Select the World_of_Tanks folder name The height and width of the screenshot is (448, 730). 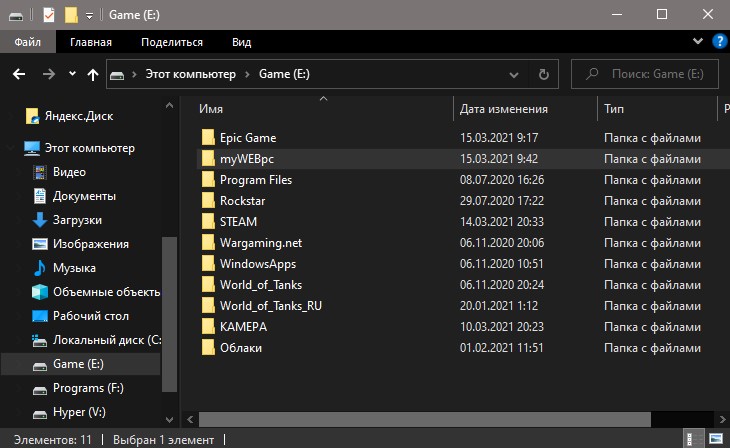[261, 285]
